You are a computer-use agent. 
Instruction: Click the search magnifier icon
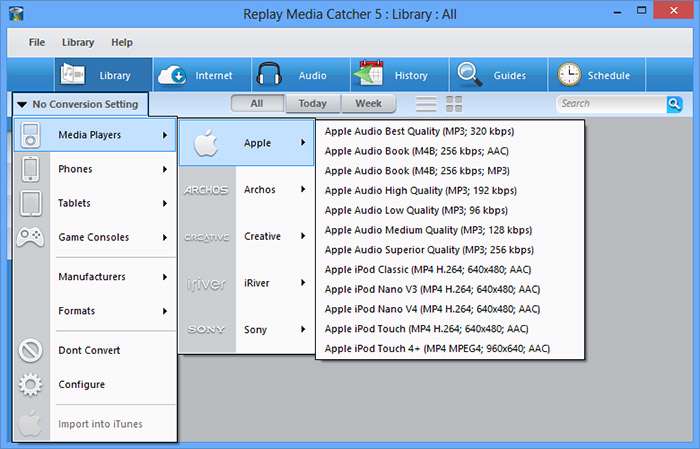[x=674, y=103]
